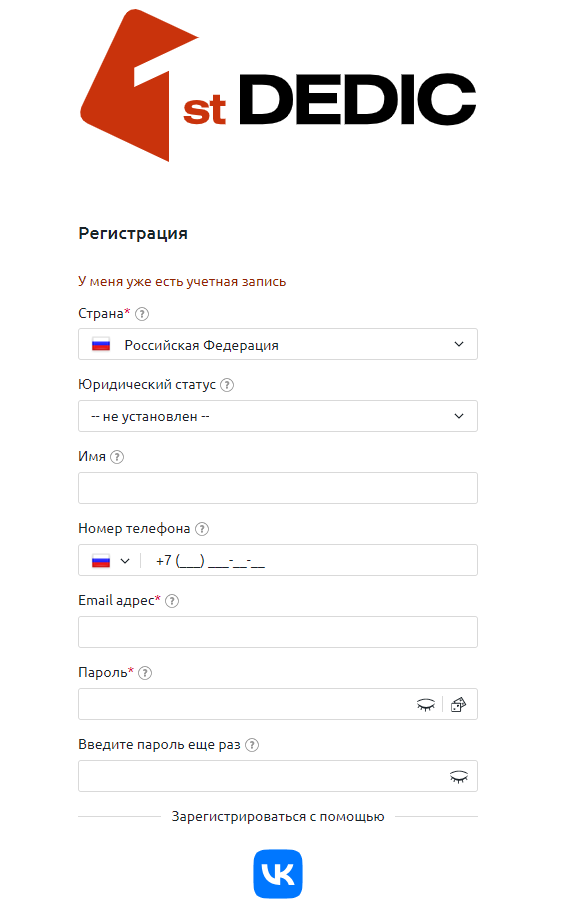The width and height of the screenshot is (567, 901).
Task: Focus the Имя text field
Action: [277, 488]
